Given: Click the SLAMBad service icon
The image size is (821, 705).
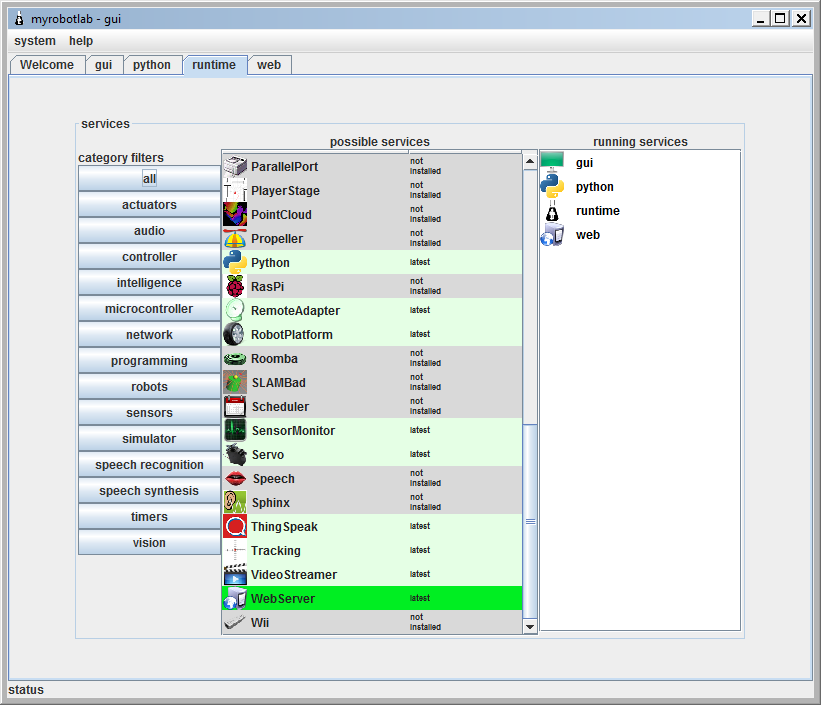Looking at the screenshot, I should [235, 382].
